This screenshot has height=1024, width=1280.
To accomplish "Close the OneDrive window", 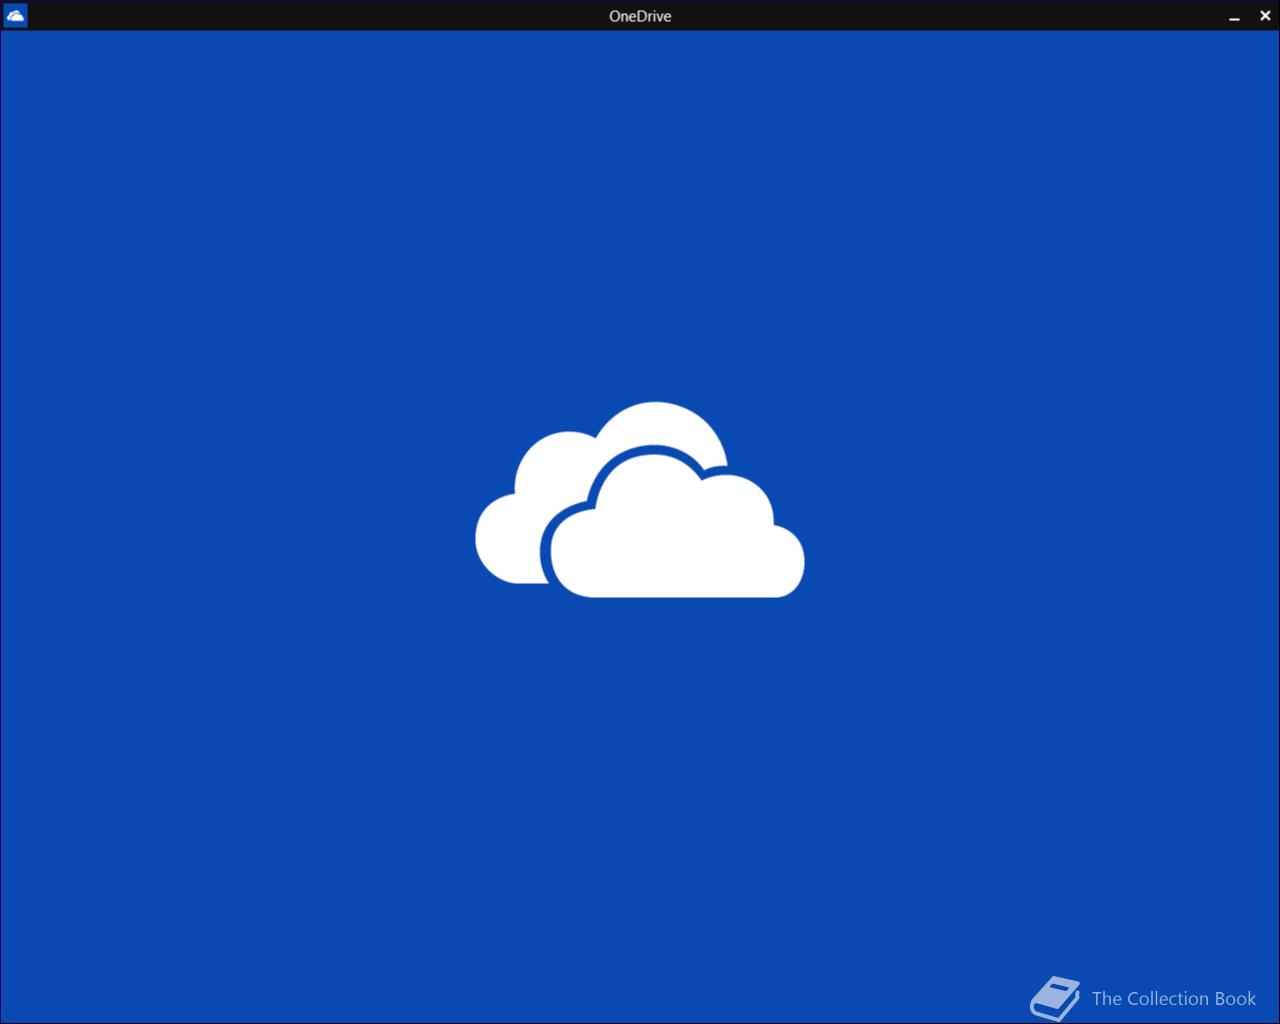I will (1265, 15).
